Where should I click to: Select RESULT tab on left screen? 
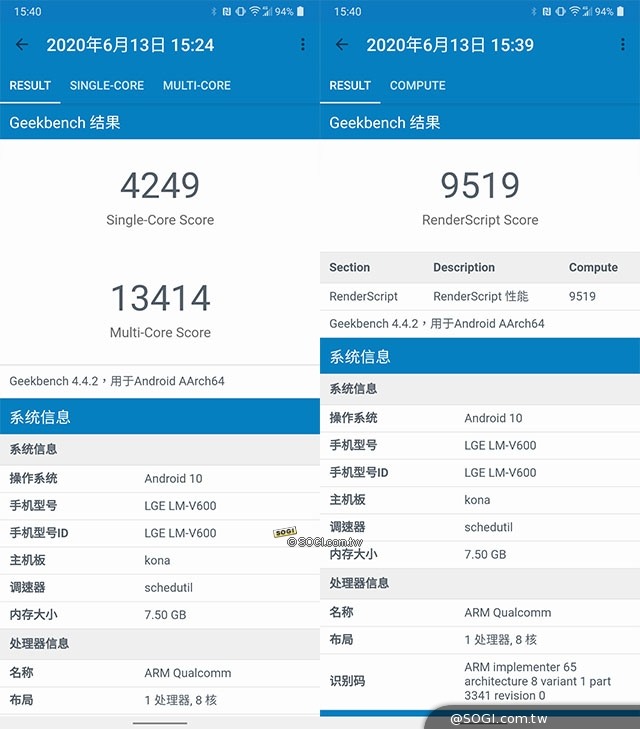pyautogui.click(x=30, y=86)
